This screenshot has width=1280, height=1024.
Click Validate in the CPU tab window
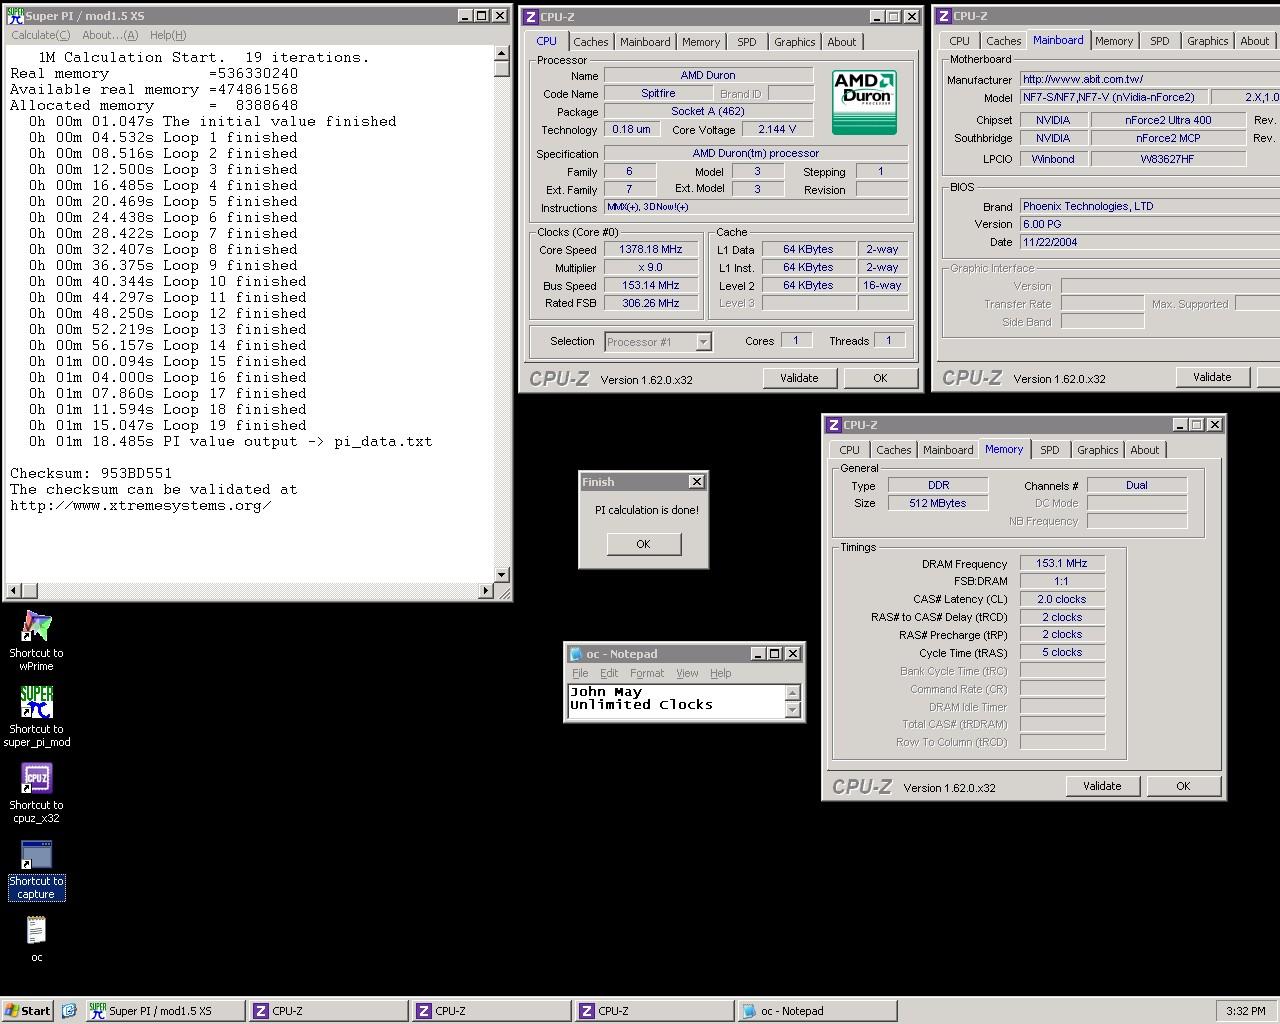tap(799, 378)
